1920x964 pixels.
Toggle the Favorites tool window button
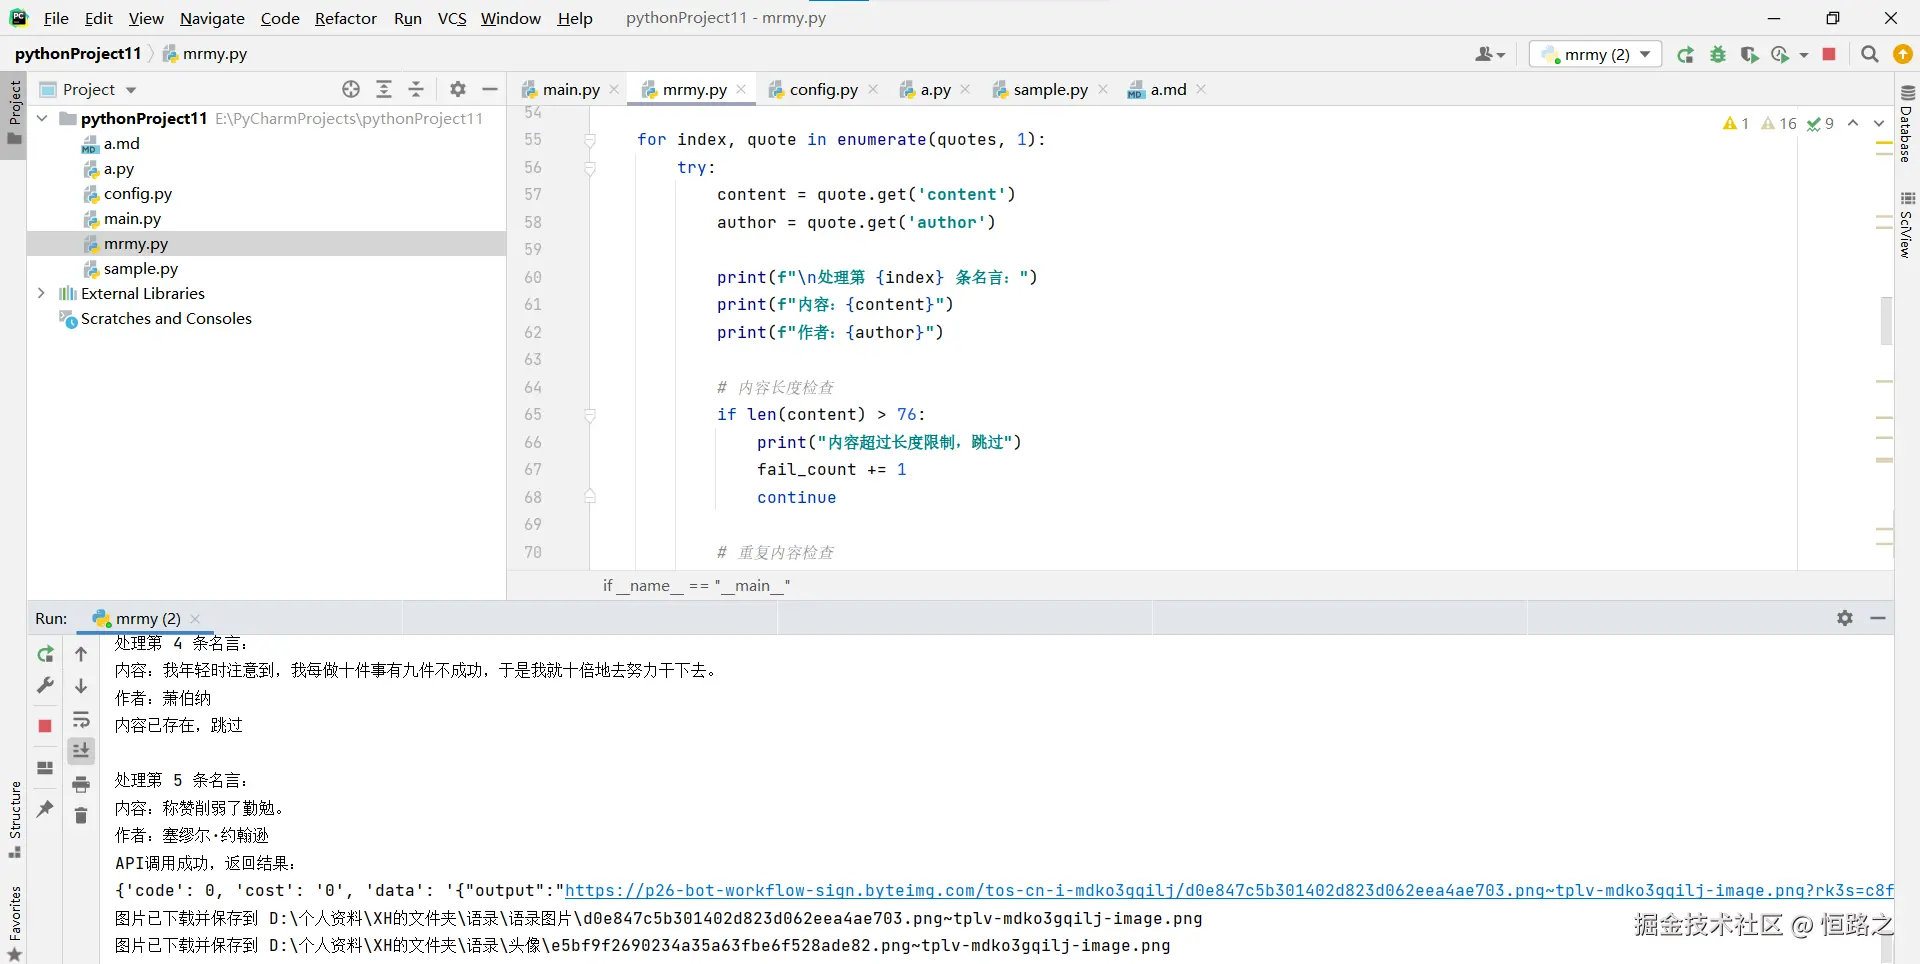15,922
